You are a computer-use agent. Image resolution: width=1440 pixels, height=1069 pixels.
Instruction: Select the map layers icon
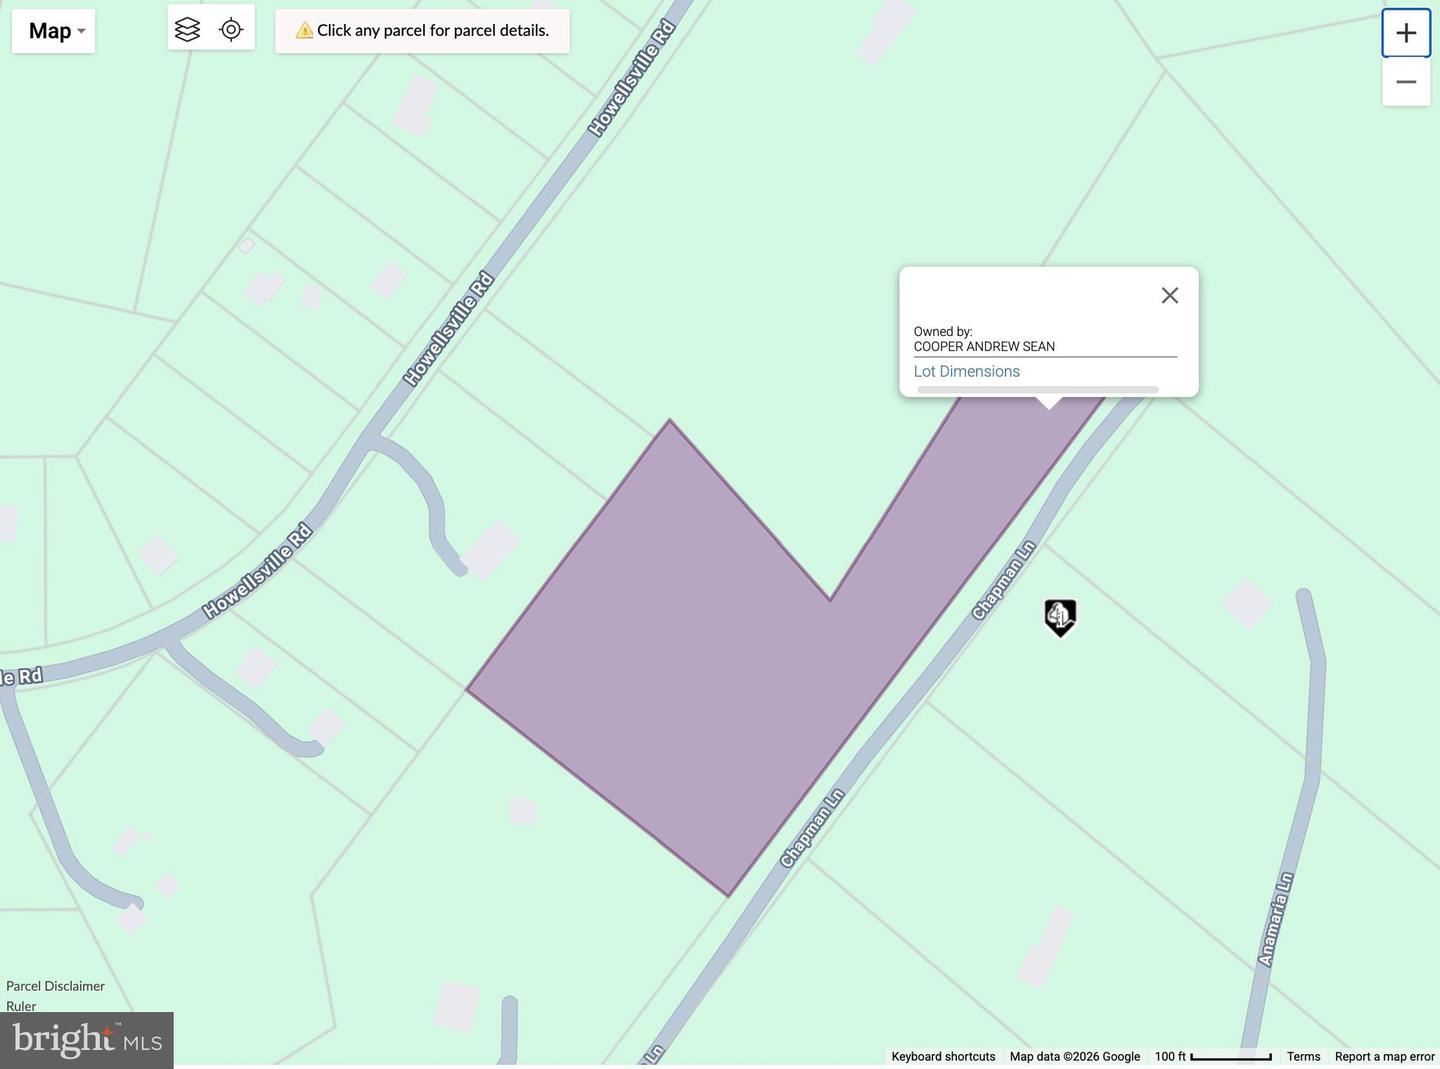187,29
